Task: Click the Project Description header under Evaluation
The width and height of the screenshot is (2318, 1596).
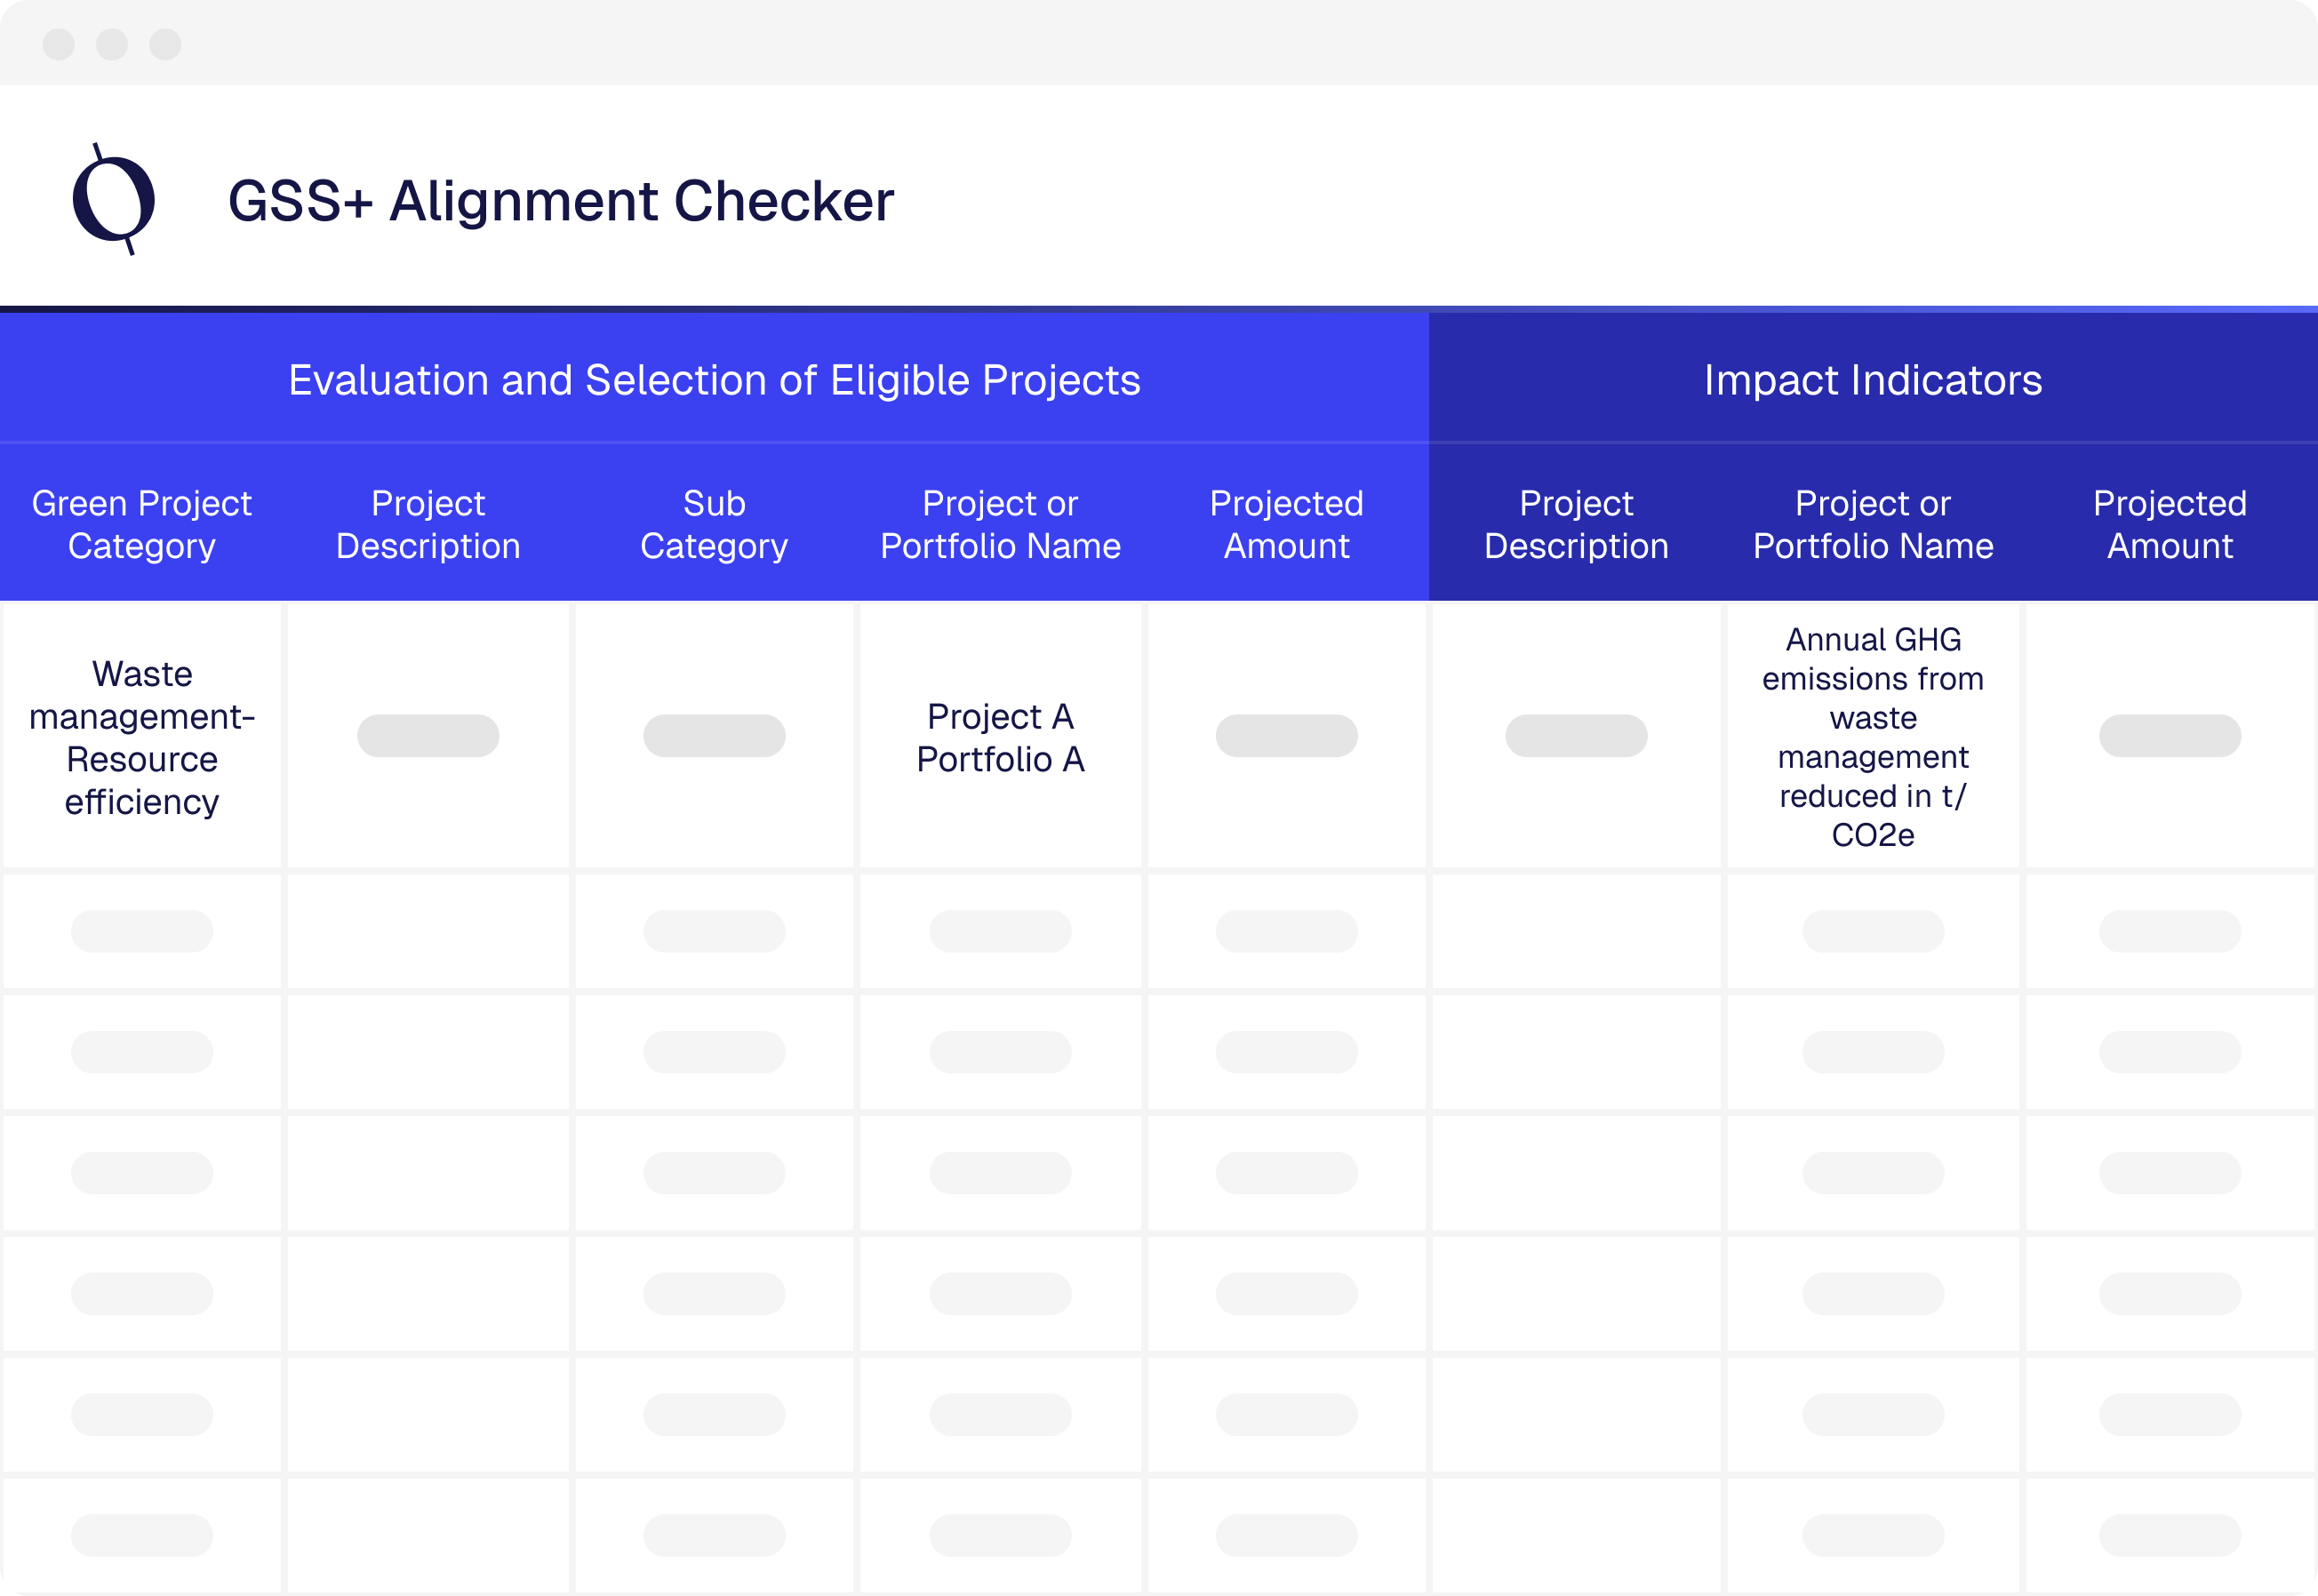Action: 427,524
